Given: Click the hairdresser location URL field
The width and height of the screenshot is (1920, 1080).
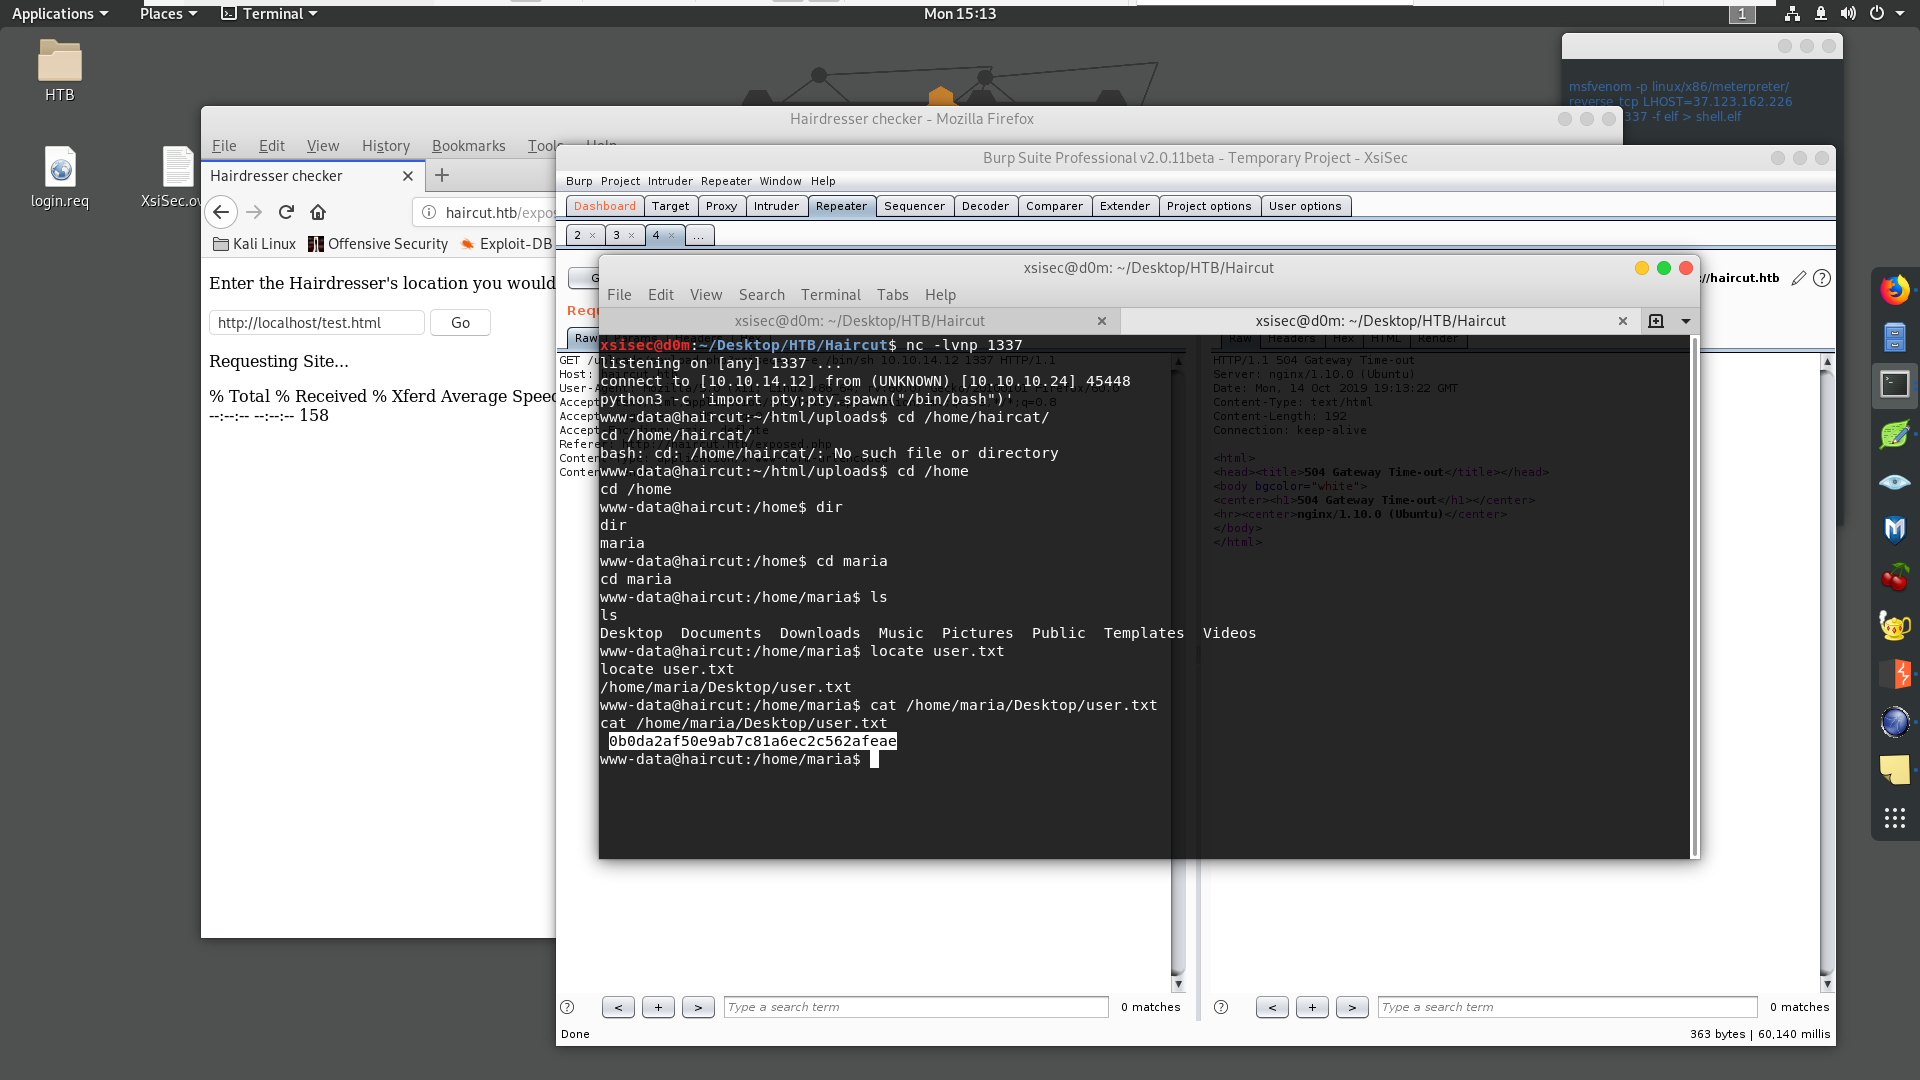Looking at the screenshot, I should [x=317, y=323].
